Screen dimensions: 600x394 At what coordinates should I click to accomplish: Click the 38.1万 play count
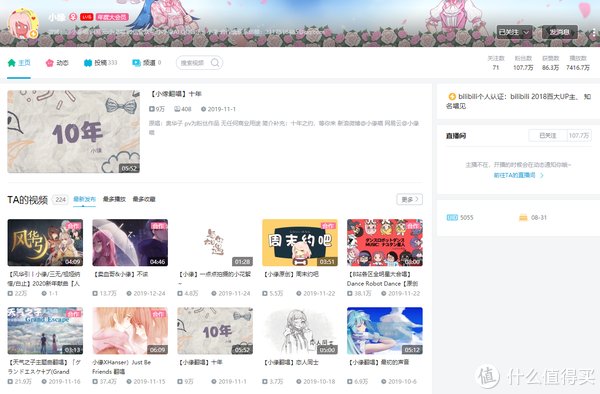pyautogui.click(x=363, y=293)
